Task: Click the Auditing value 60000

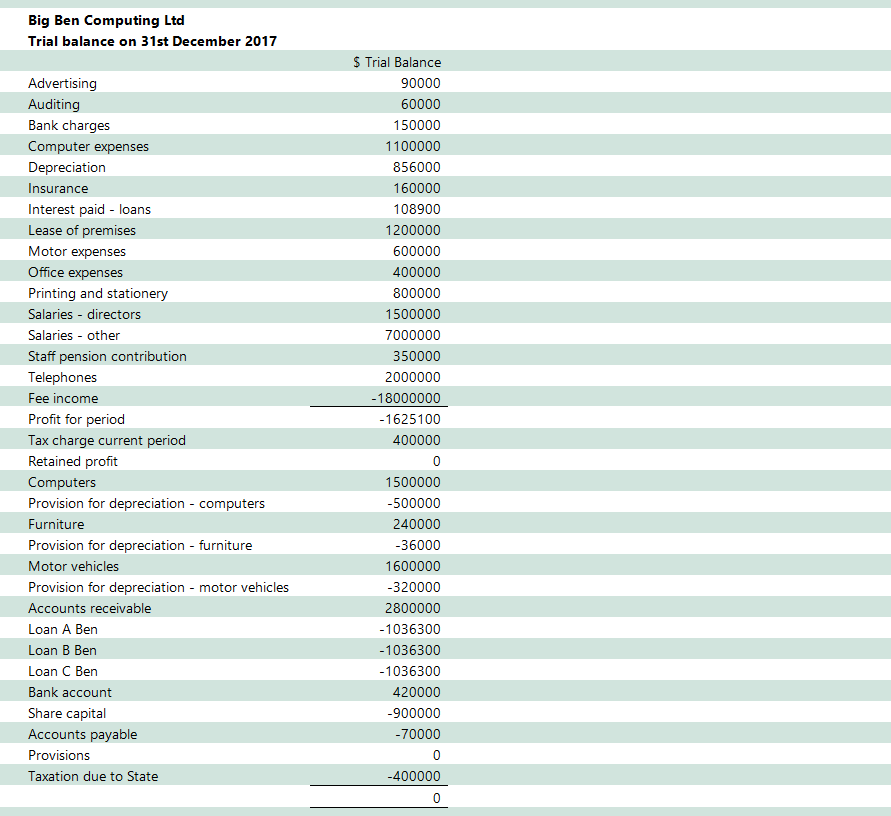Action: click(420, 104)
